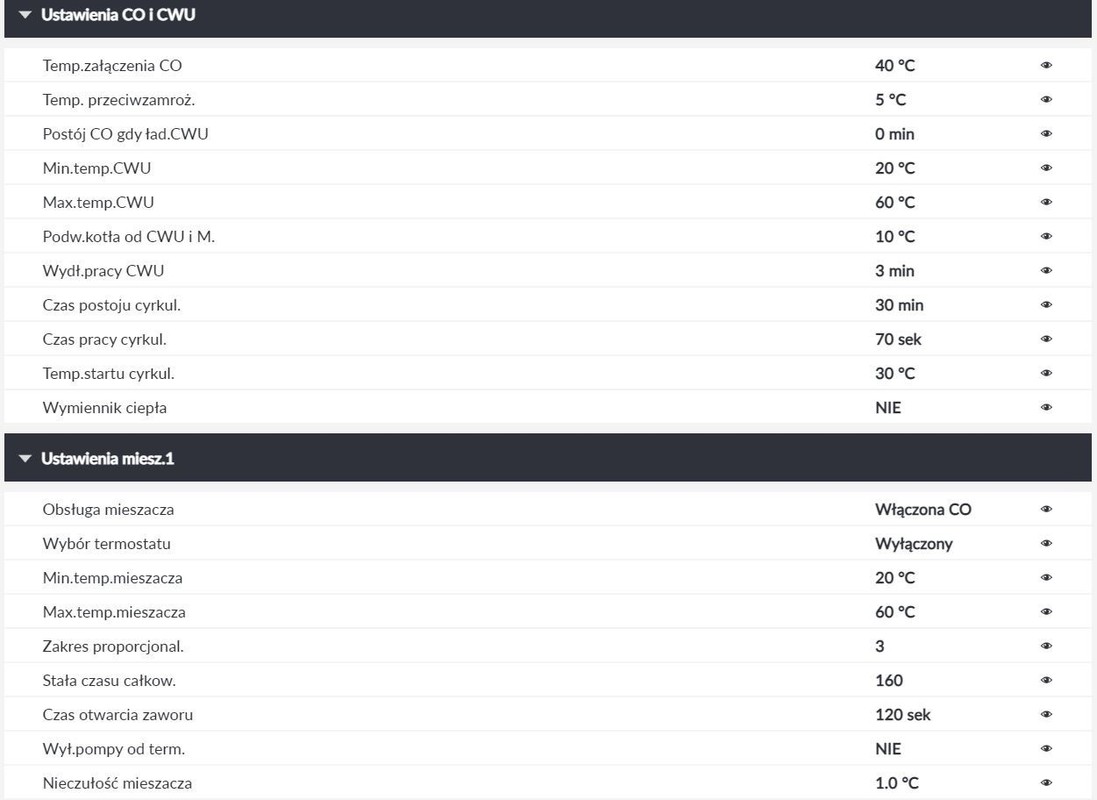Screen dimensions: 1097x800
Task: Click eye icon for Min.temp.CWU row
Action: [x=1046, y=168]
